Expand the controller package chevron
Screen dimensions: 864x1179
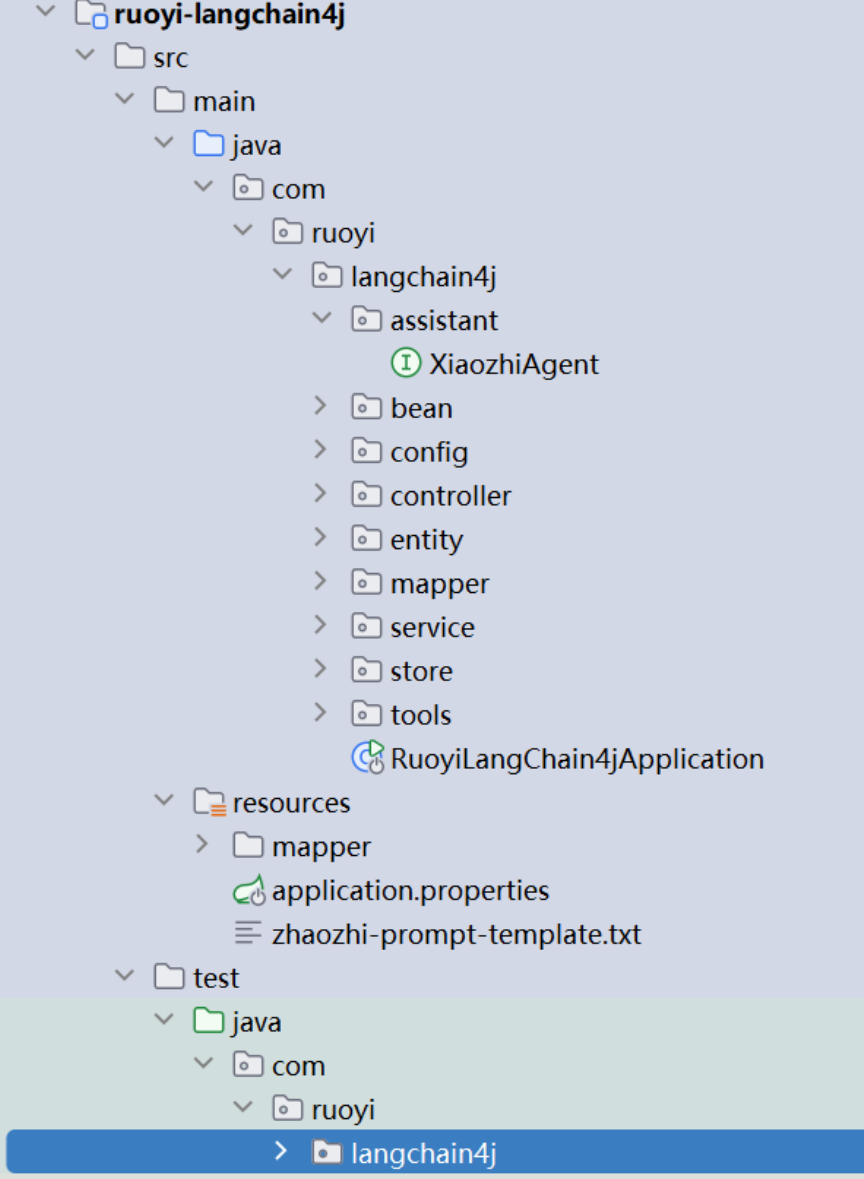point(320,495)
